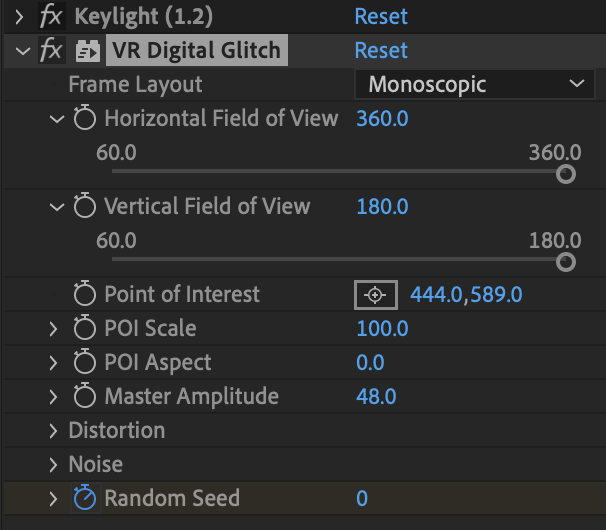This screenshot has width=606, height=530.
Task: Expand the Distortion property group
Action: point(53,431)
